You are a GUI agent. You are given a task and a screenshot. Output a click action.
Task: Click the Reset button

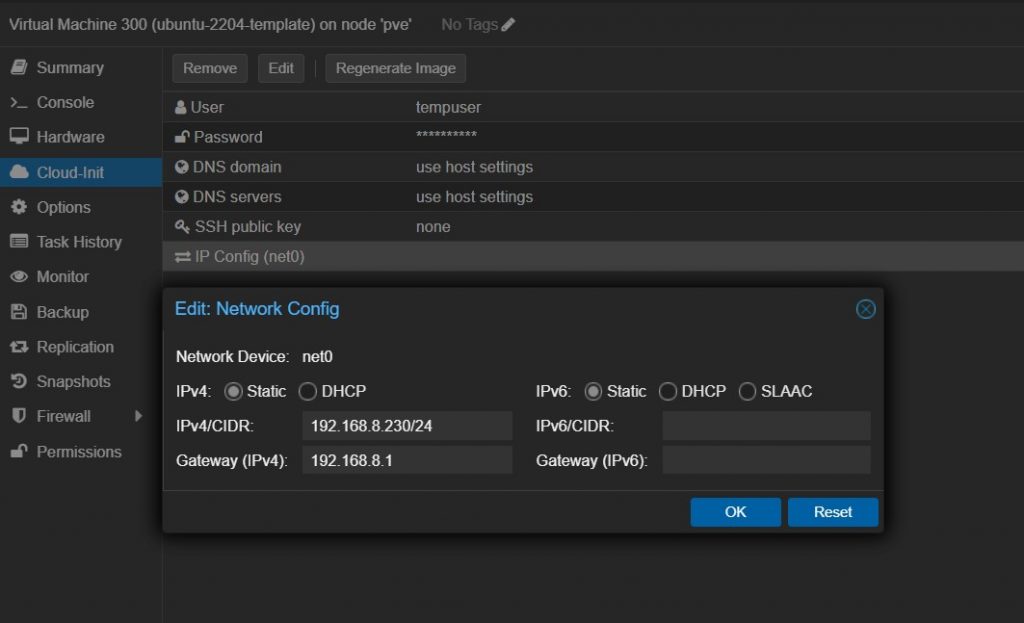(832, 512)
